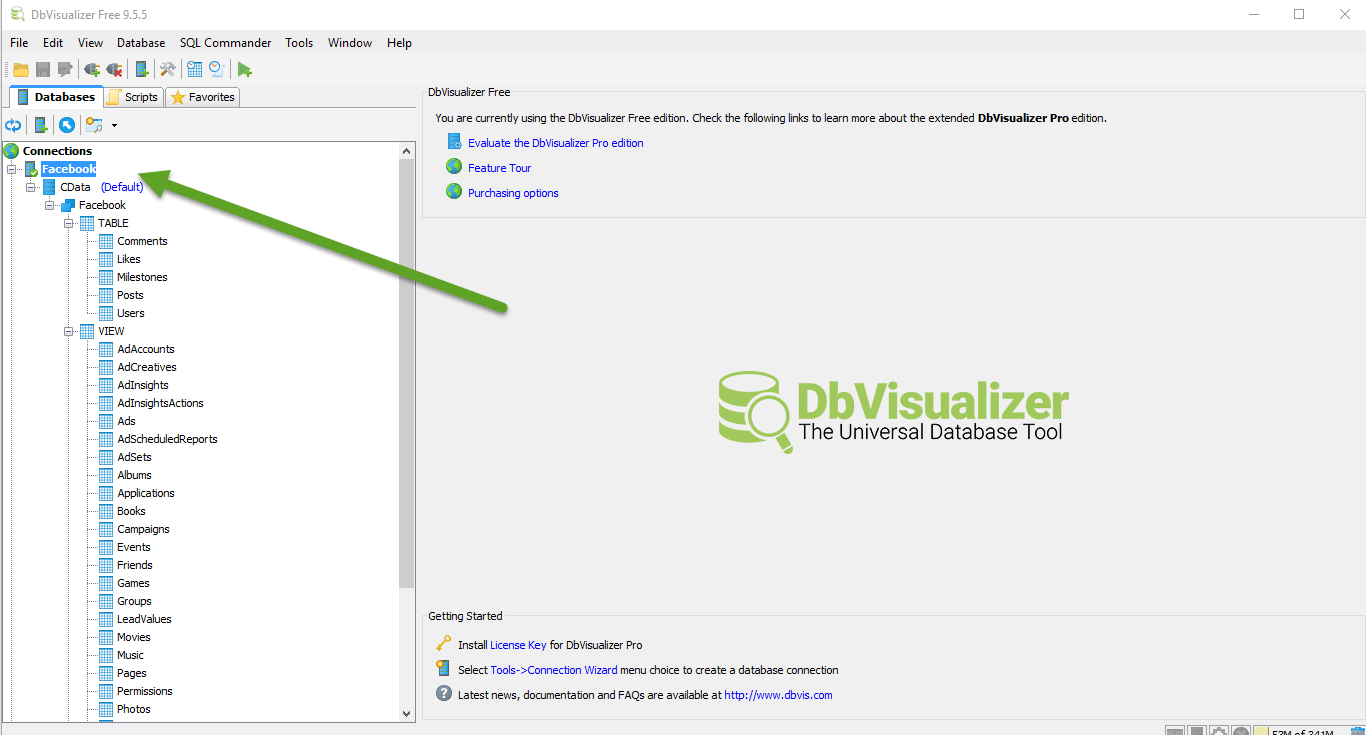Reload the database tree with the blue arrows icon
The height and width of the screenshot is (735, 1366).
[13, 125]
